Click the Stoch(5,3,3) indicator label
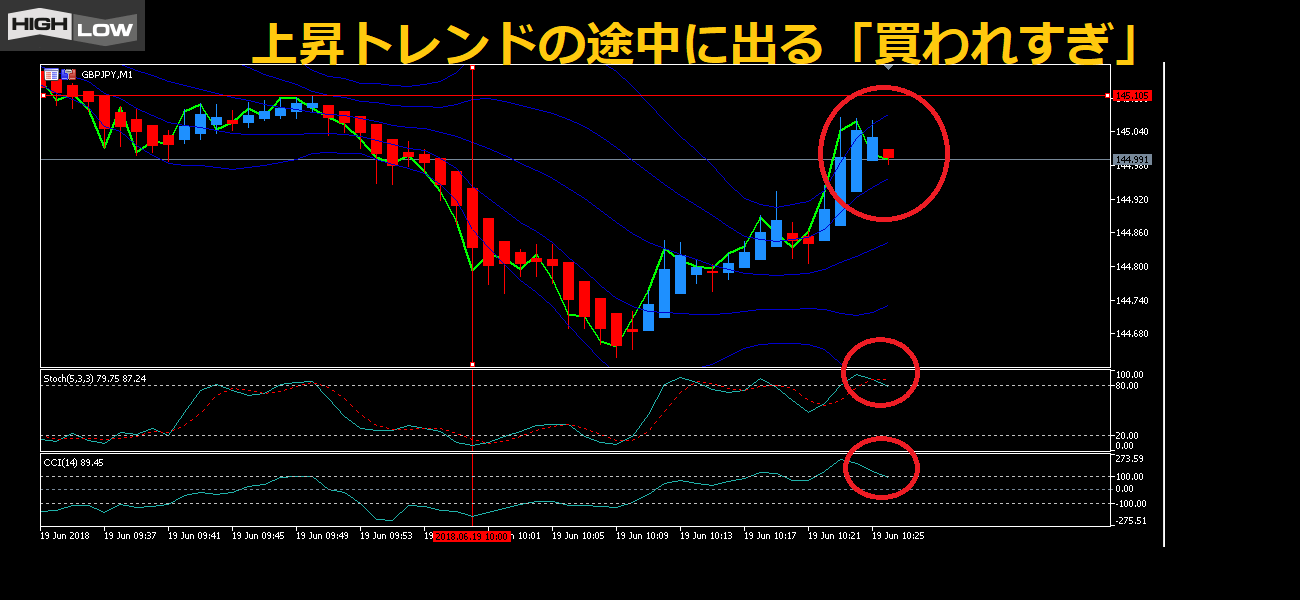 pos(94,379)
